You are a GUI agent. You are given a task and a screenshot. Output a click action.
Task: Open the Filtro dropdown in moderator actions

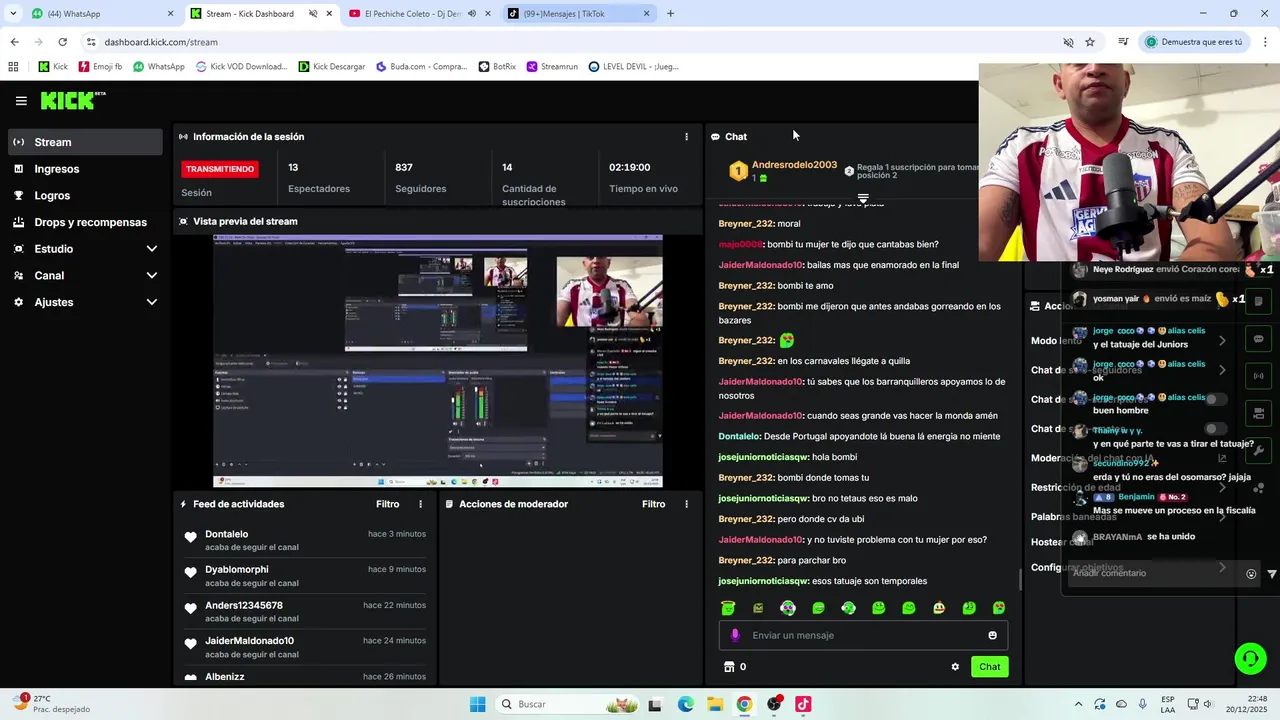(x=654, y=504)
